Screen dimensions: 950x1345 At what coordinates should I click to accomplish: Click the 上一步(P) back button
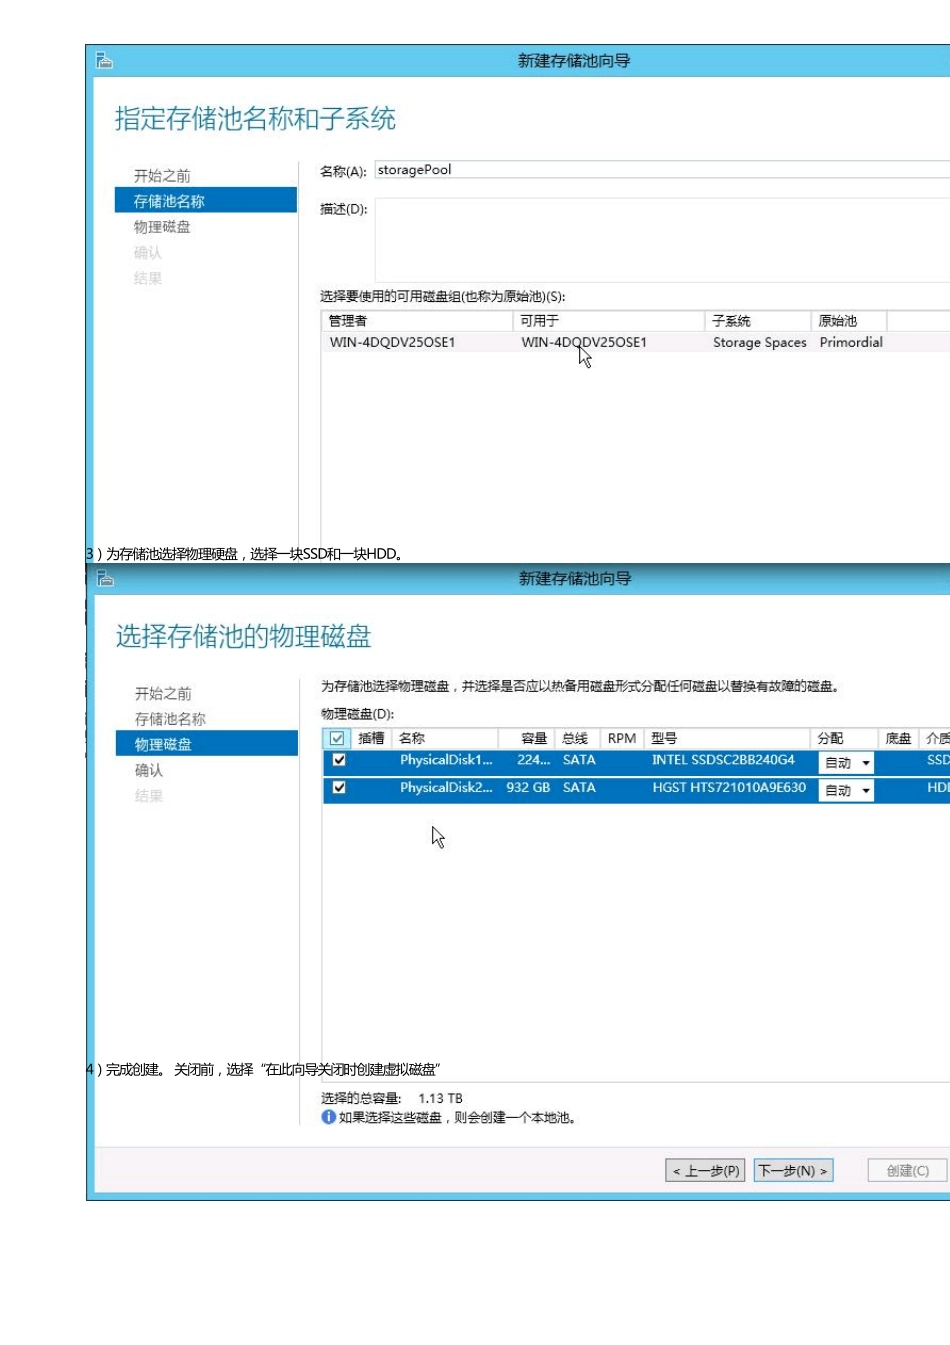tap(706, 1170)
